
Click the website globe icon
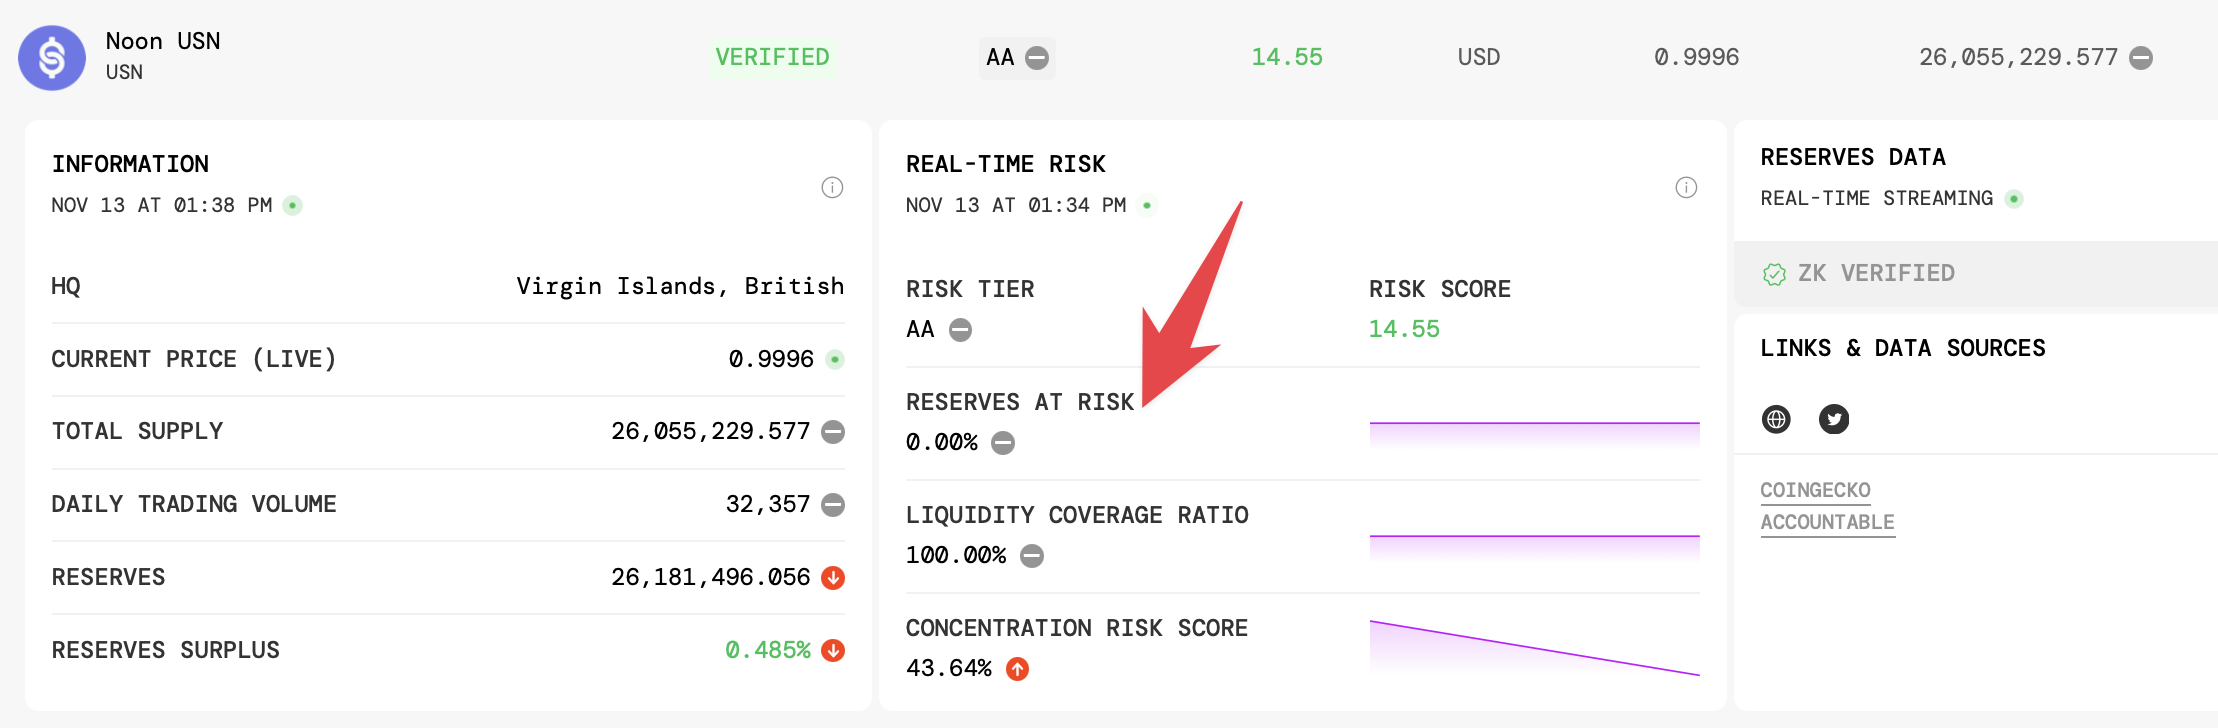1776,419
